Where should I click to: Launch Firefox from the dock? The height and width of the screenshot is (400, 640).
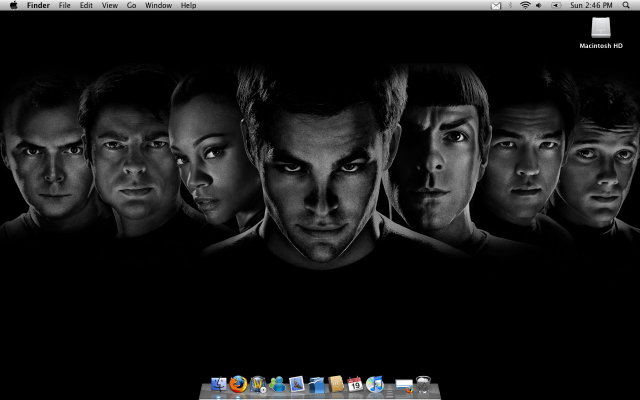[x=238, y=384]
